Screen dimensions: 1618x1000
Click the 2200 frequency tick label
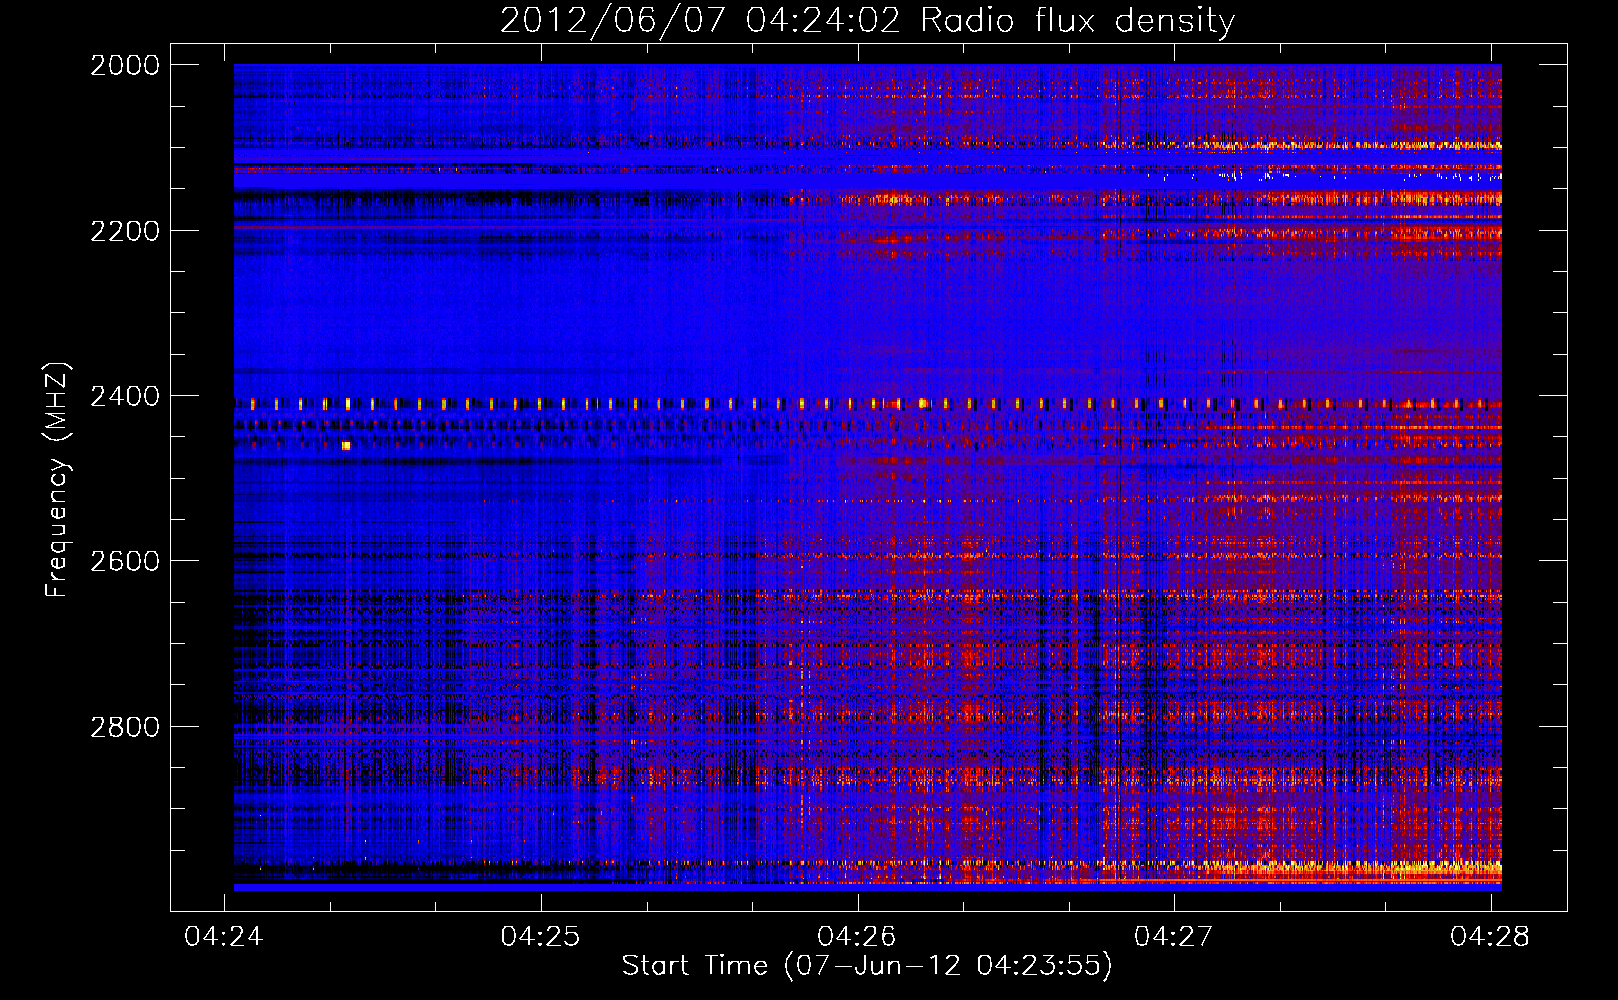click(125, 231)
